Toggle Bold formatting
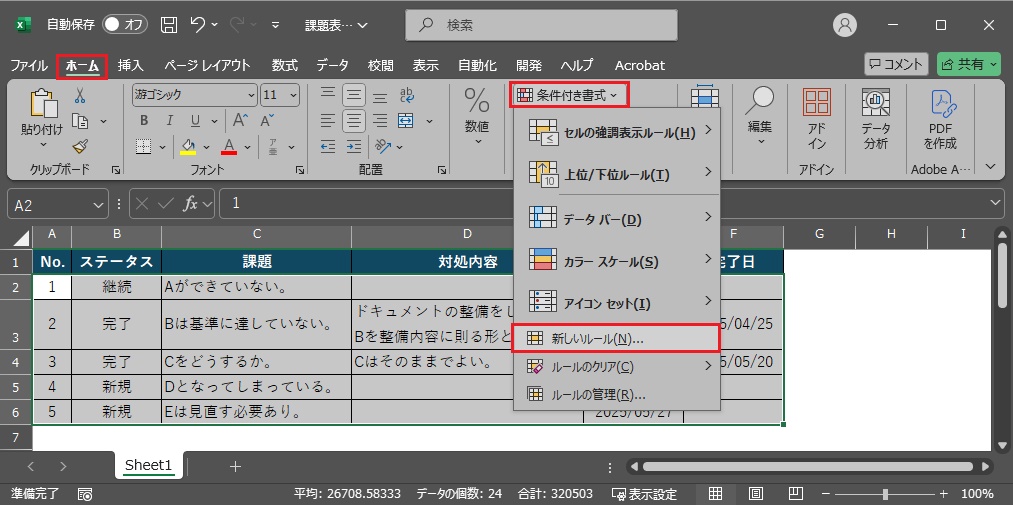 click(144, 121)
